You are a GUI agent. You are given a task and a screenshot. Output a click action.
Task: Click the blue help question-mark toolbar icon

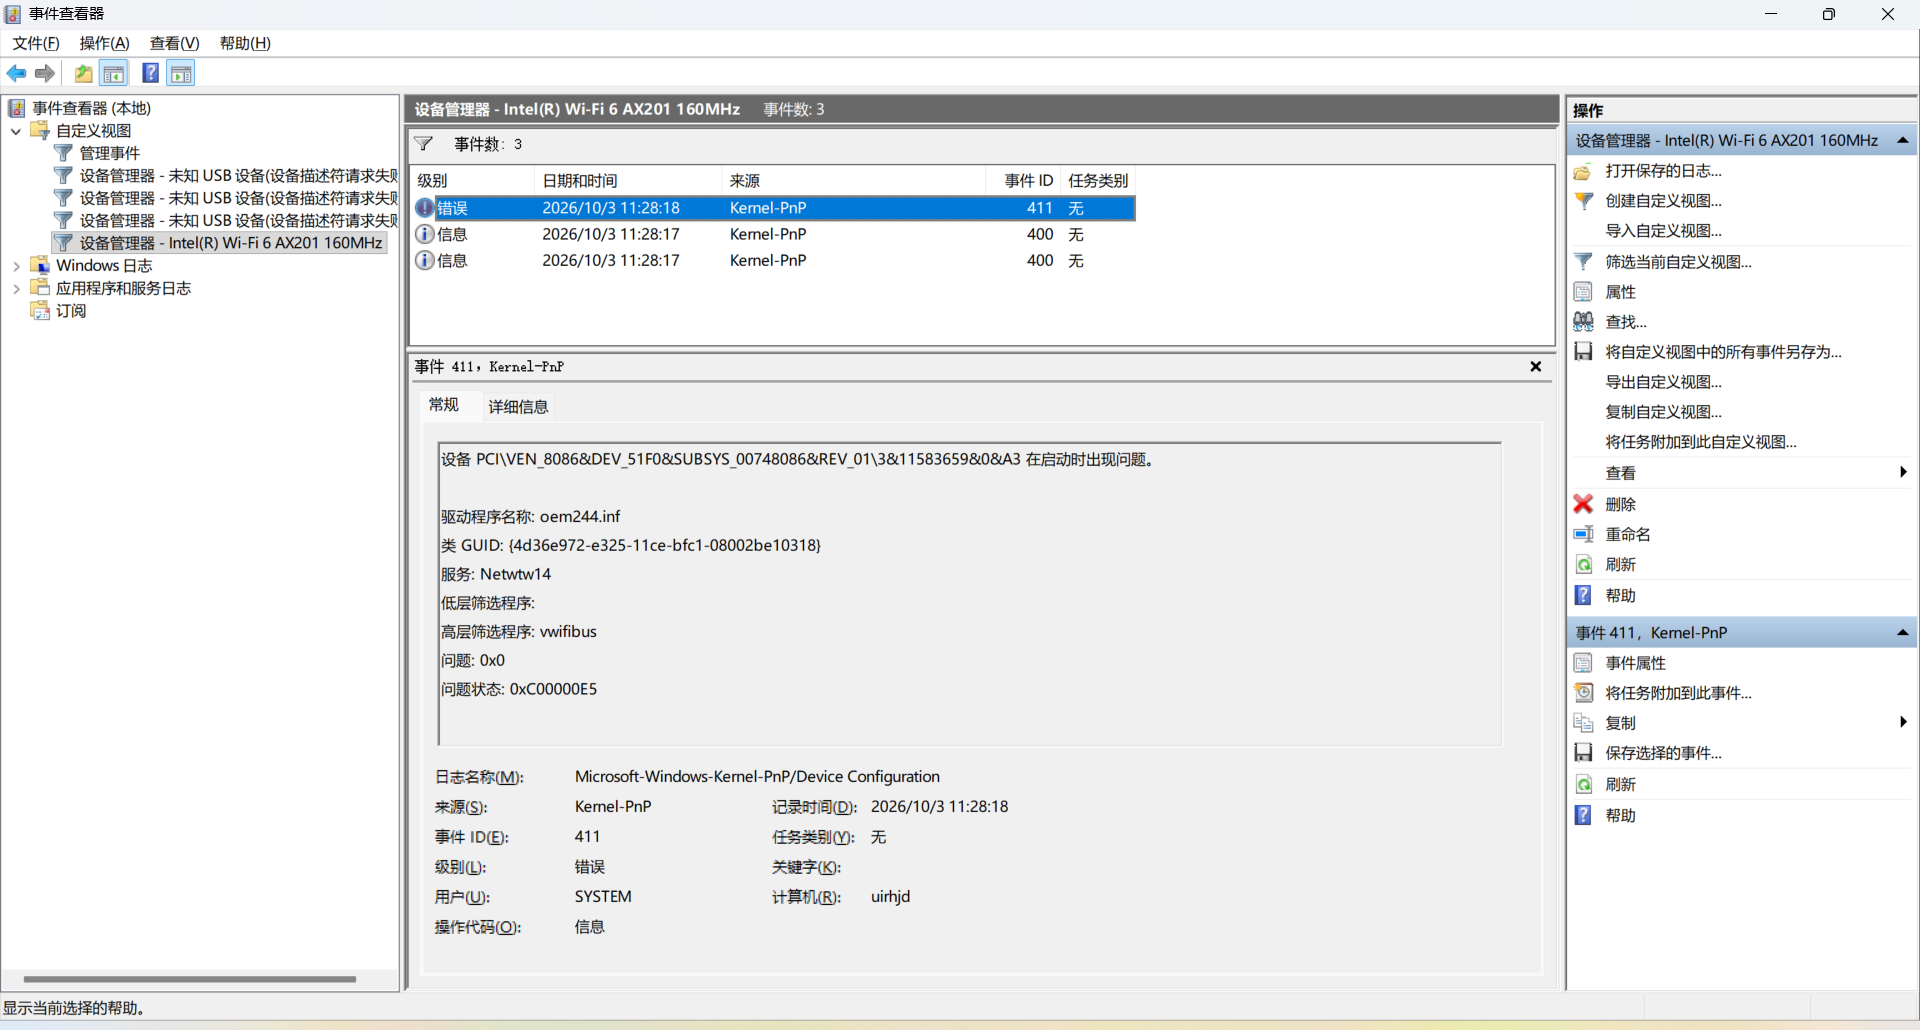[150, 73]
